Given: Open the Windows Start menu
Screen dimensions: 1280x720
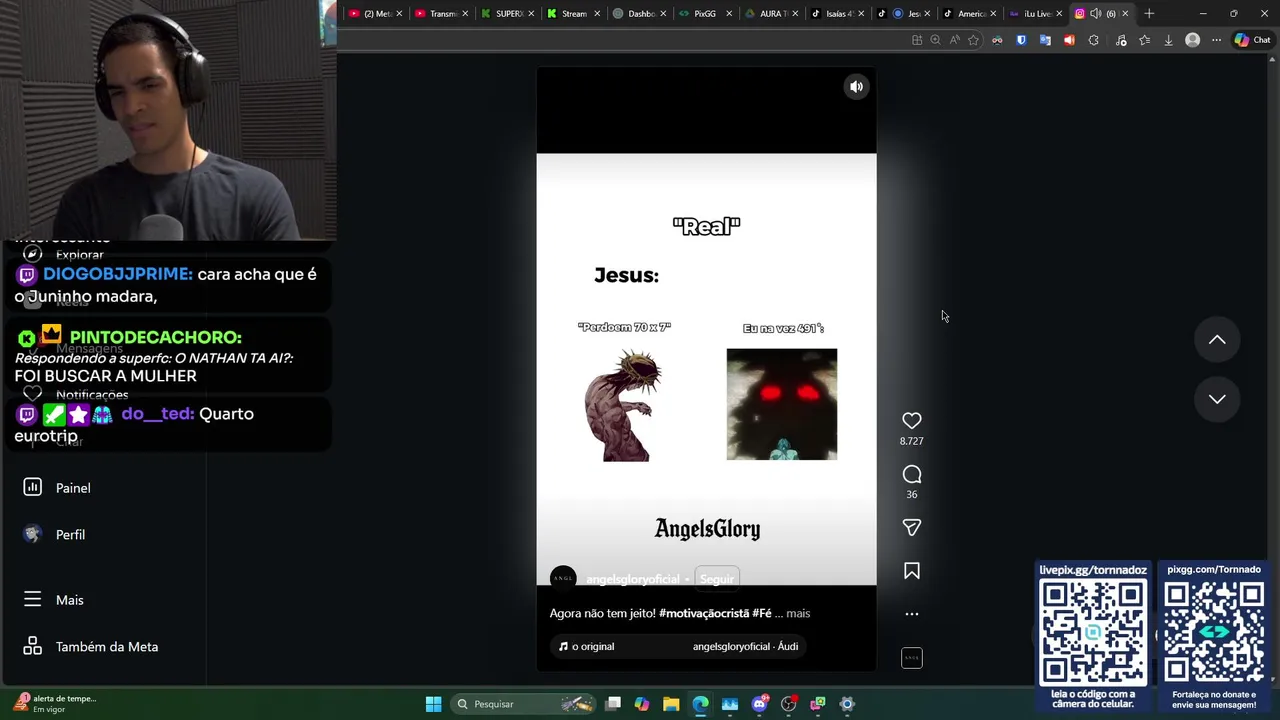Looking at the screenshot, I should tap(433, 704).
